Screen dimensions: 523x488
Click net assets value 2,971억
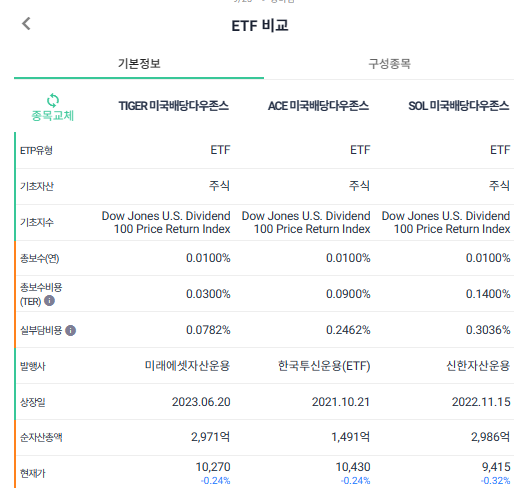coord(210,437)
